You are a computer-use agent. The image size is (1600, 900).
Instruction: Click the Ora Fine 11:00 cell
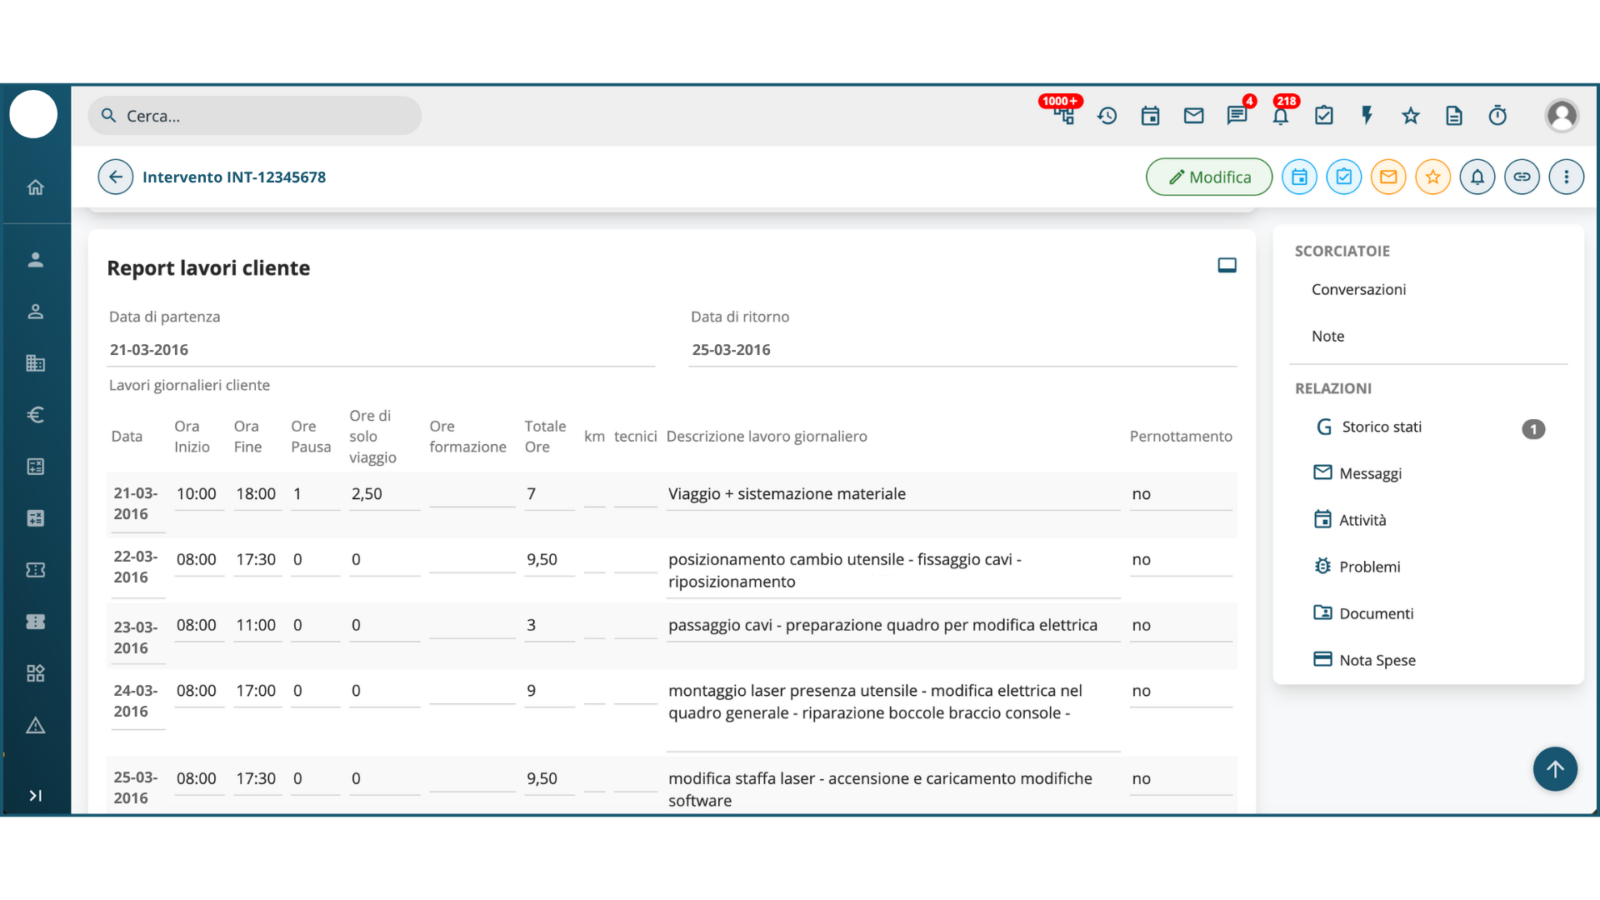coord(256,625)
